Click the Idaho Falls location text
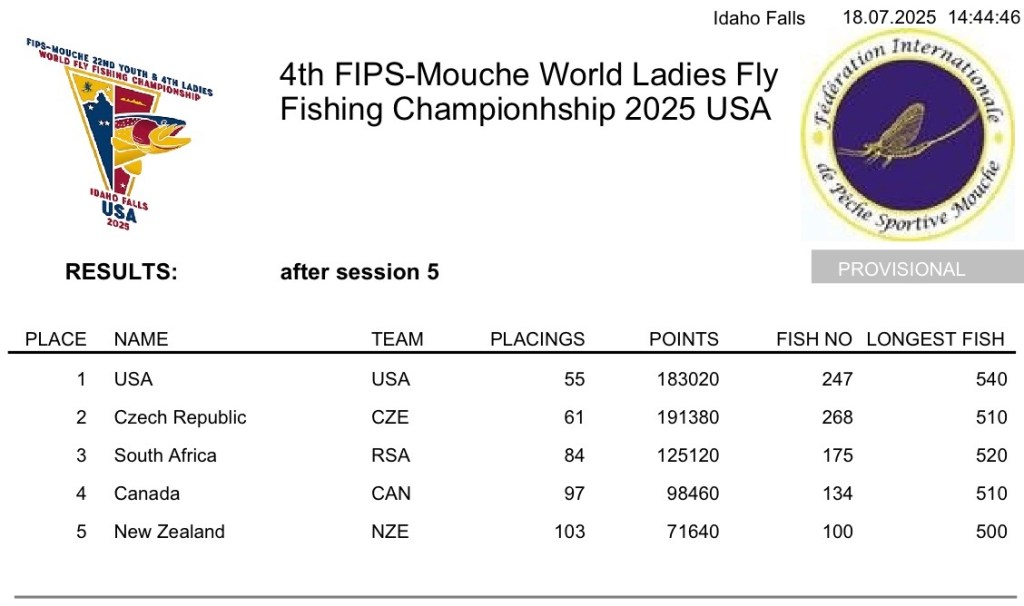This screenshot has height=606, width=1024. click(759, 18)
